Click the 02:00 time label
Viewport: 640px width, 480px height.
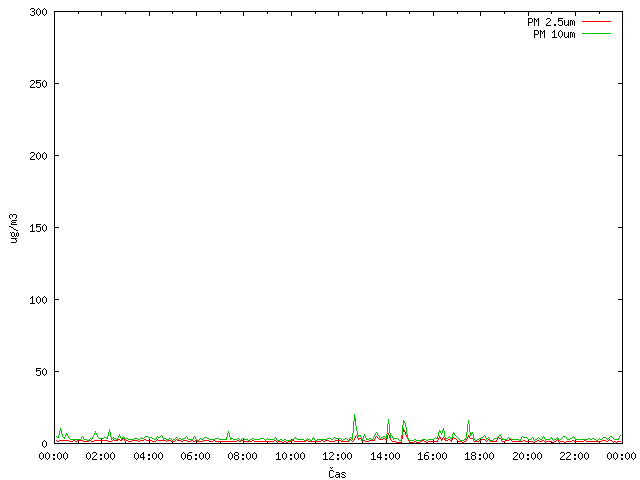[101, 456]
